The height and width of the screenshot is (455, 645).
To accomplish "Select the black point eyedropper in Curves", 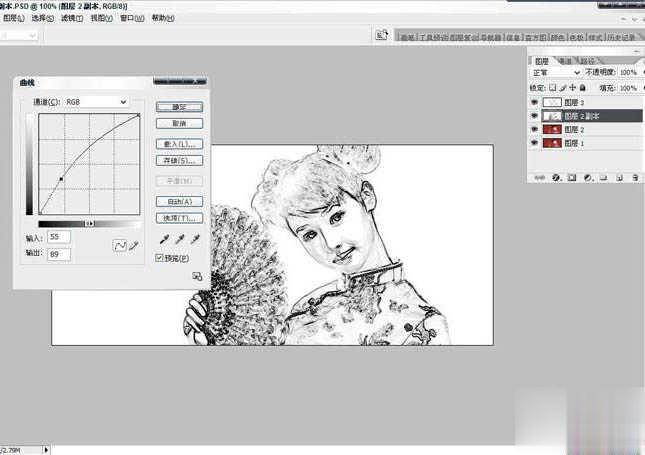I will 163,241.
